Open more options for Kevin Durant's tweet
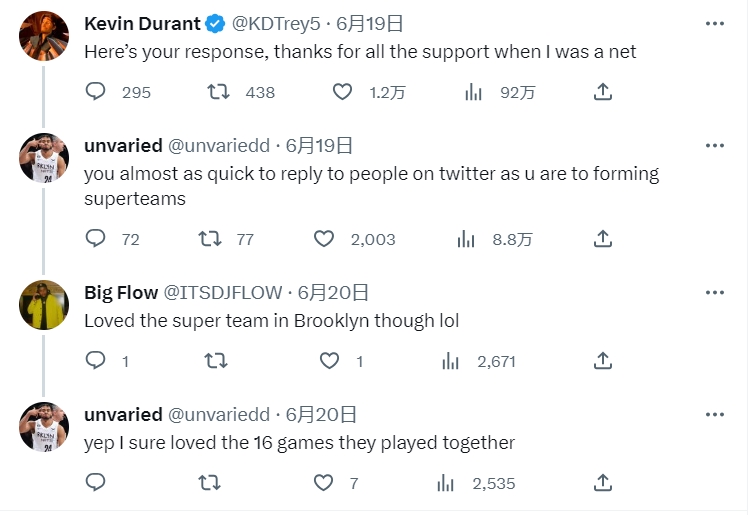749x515 pixels. pyautogui.click(x=714, y=23)
